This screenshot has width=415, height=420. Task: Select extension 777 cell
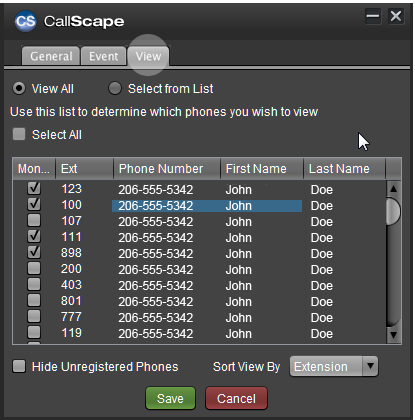click(71, 317)
